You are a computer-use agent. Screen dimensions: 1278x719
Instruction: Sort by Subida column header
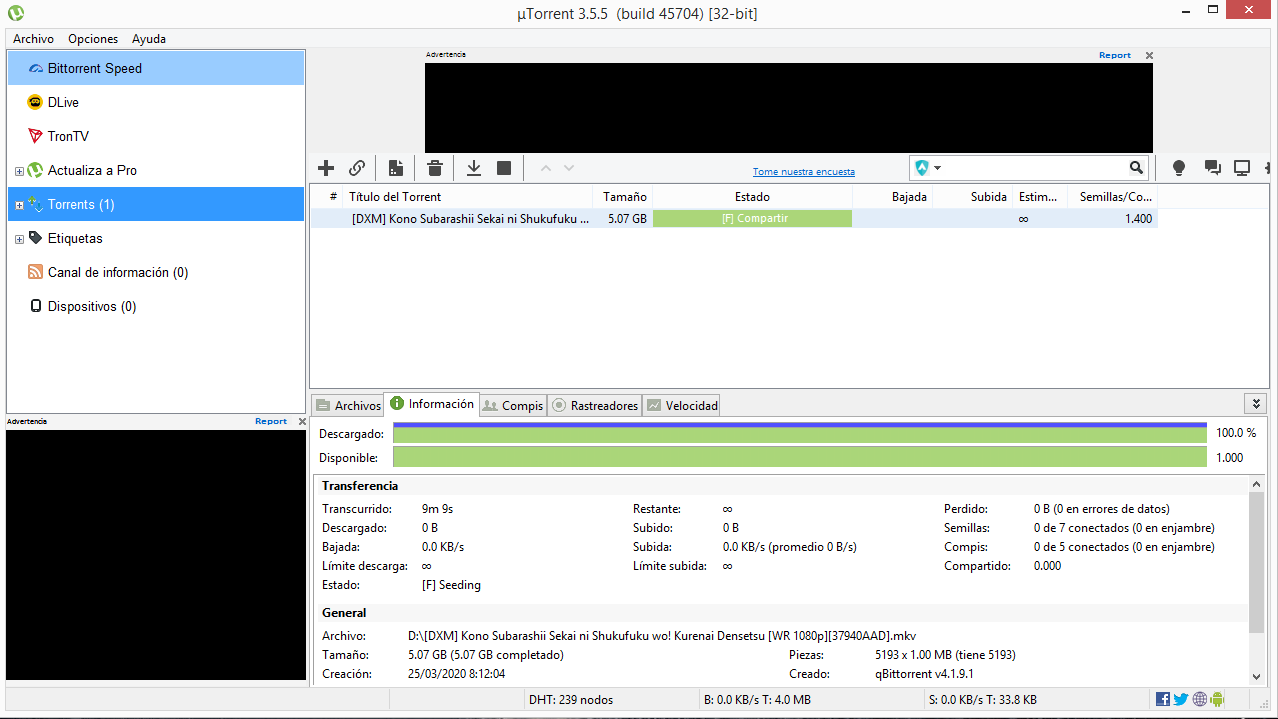tap(973, 197)
